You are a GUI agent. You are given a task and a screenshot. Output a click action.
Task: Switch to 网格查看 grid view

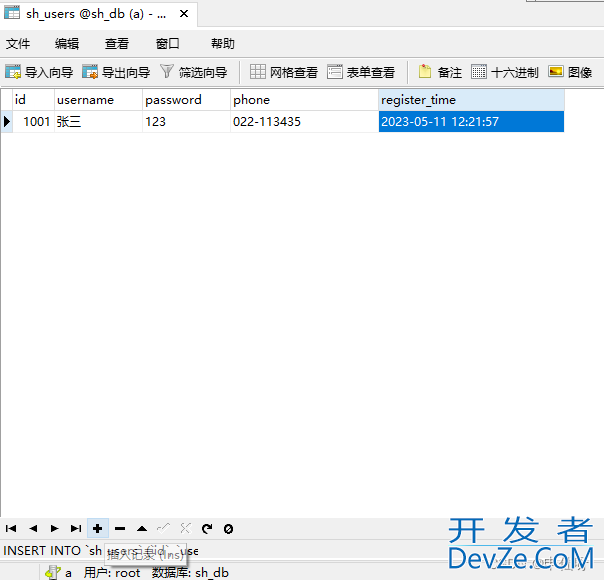(x=284, y=72)
